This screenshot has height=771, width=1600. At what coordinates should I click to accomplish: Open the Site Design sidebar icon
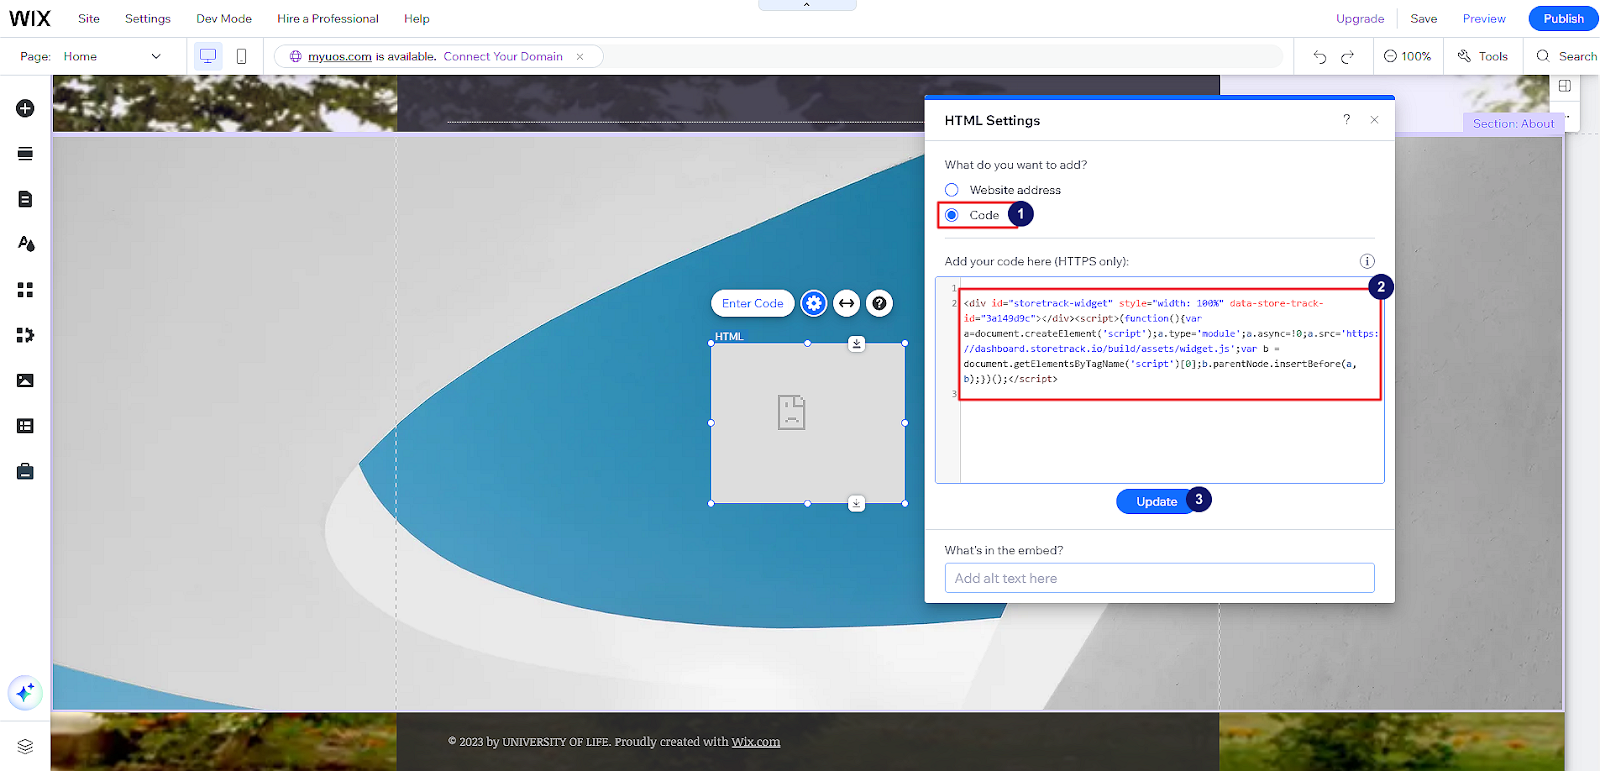pyautogui.click(x=25, y=244)
